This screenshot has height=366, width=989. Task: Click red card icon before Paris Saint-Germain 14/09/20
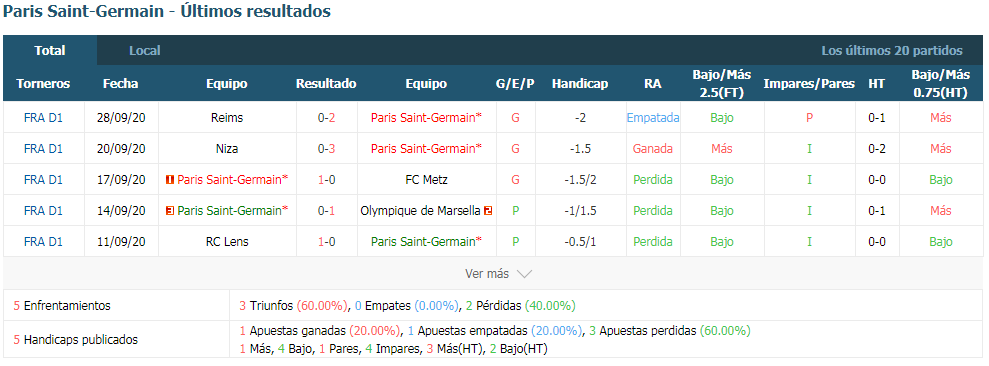click(x=169, y=211)
